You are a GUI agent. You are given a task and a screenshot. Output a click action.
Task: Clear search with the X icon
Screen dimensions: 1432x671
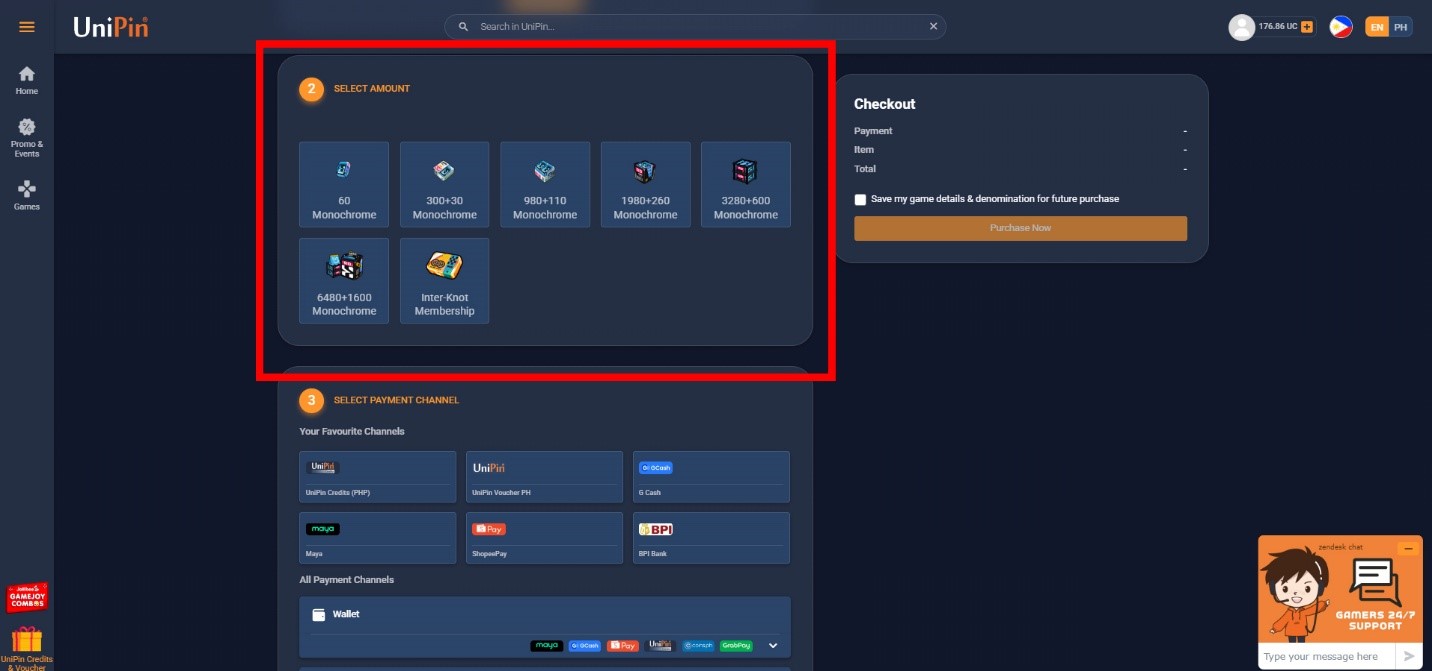(934, 27)
